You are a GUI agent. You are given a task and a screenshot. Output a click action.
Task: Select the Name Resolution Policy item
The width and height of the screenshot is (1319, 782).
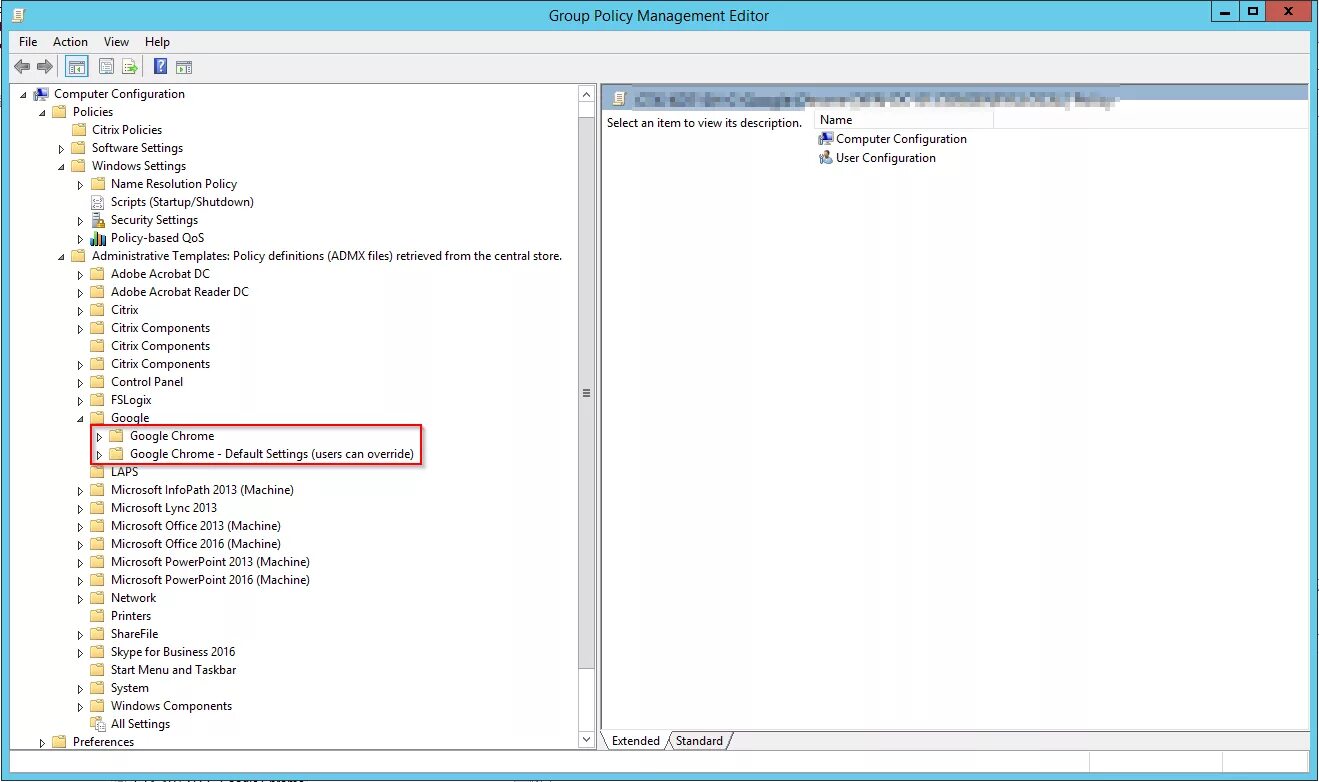(174, 184)
